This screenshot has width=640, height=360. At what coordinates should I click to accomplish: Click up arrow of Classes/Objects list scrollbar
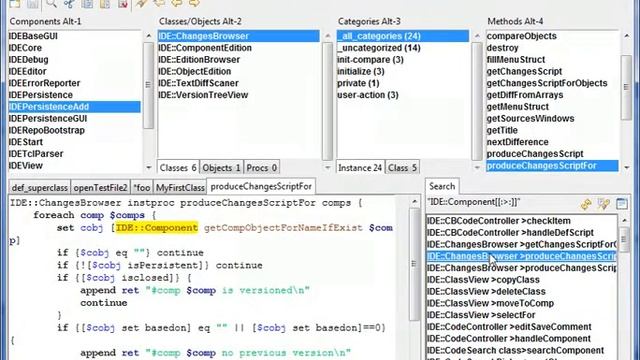tap(327, 36)
